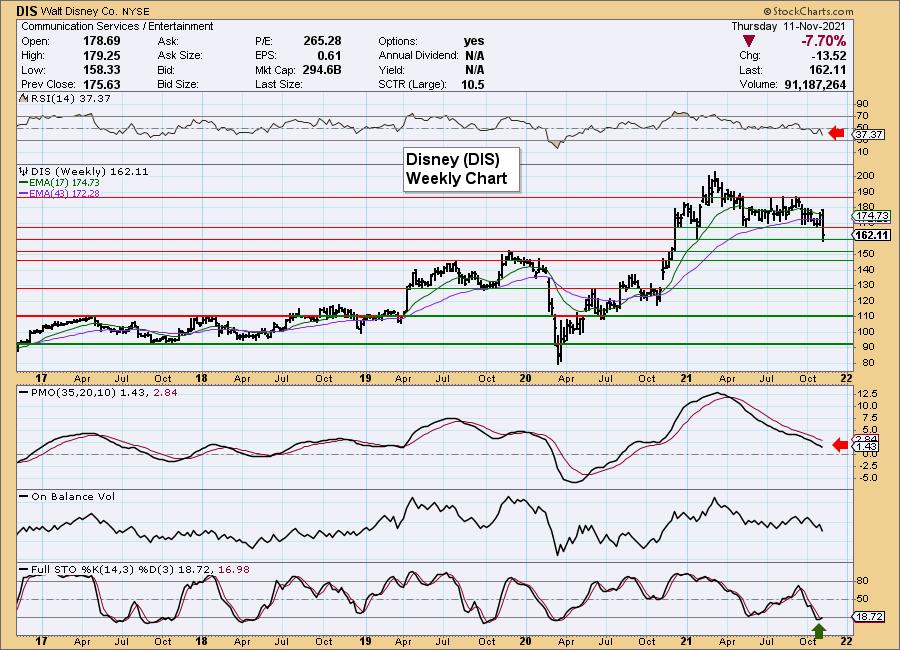Click the 2.84 value tag on PMO axis
This screenshot has width=900, height=650.
click(868, 439)
